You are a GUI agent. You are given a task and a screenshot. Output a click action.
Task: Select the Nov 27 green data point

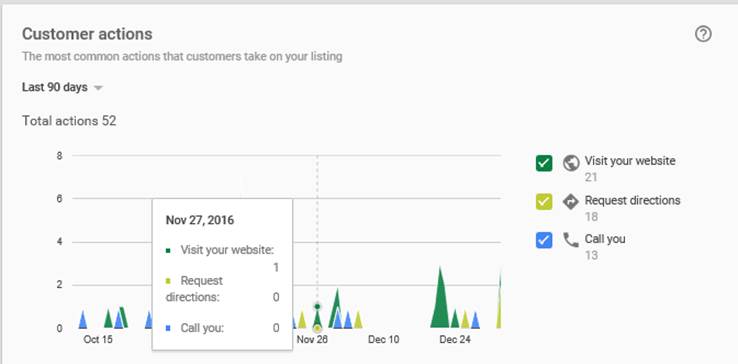(x=317, y=307)
